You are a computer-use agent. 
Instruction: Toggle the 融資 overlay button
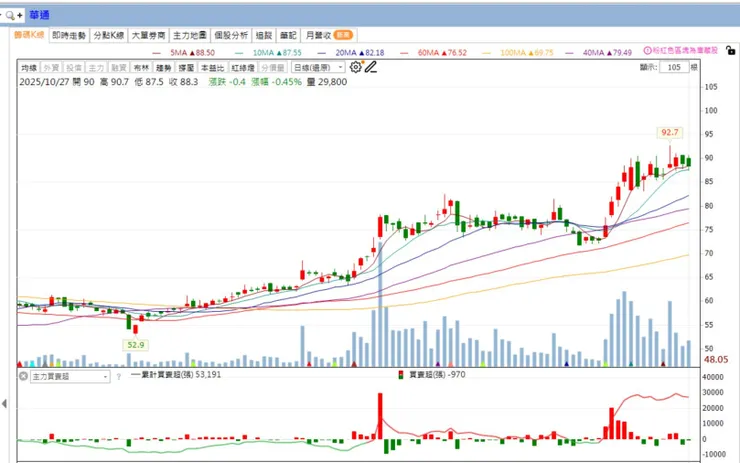pyautogui.click(x=119, y=68)
